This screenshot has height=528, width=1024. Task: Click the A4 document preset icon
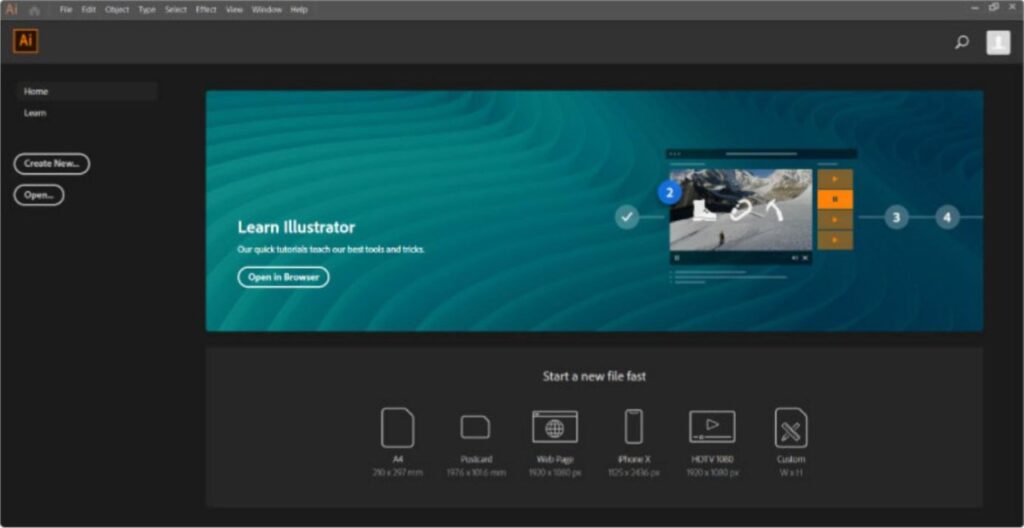397,427
